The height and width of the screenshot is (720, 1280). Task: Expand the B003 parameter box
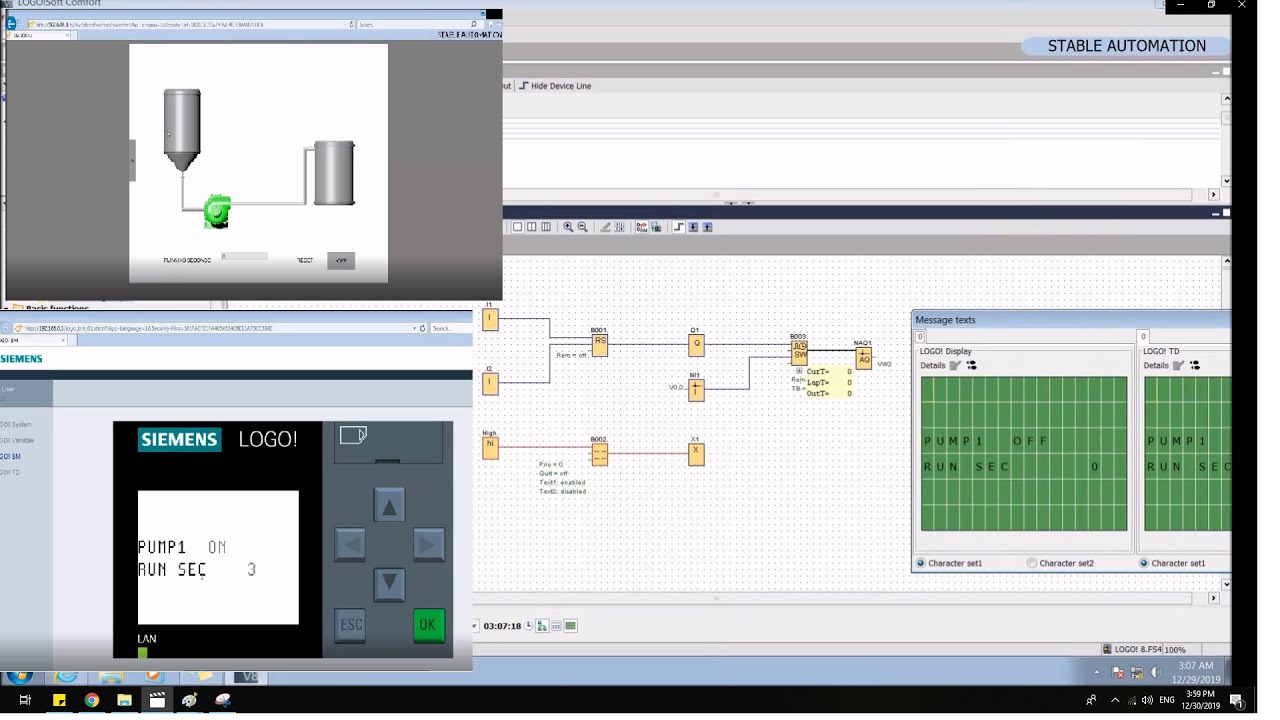click(799, 371)
